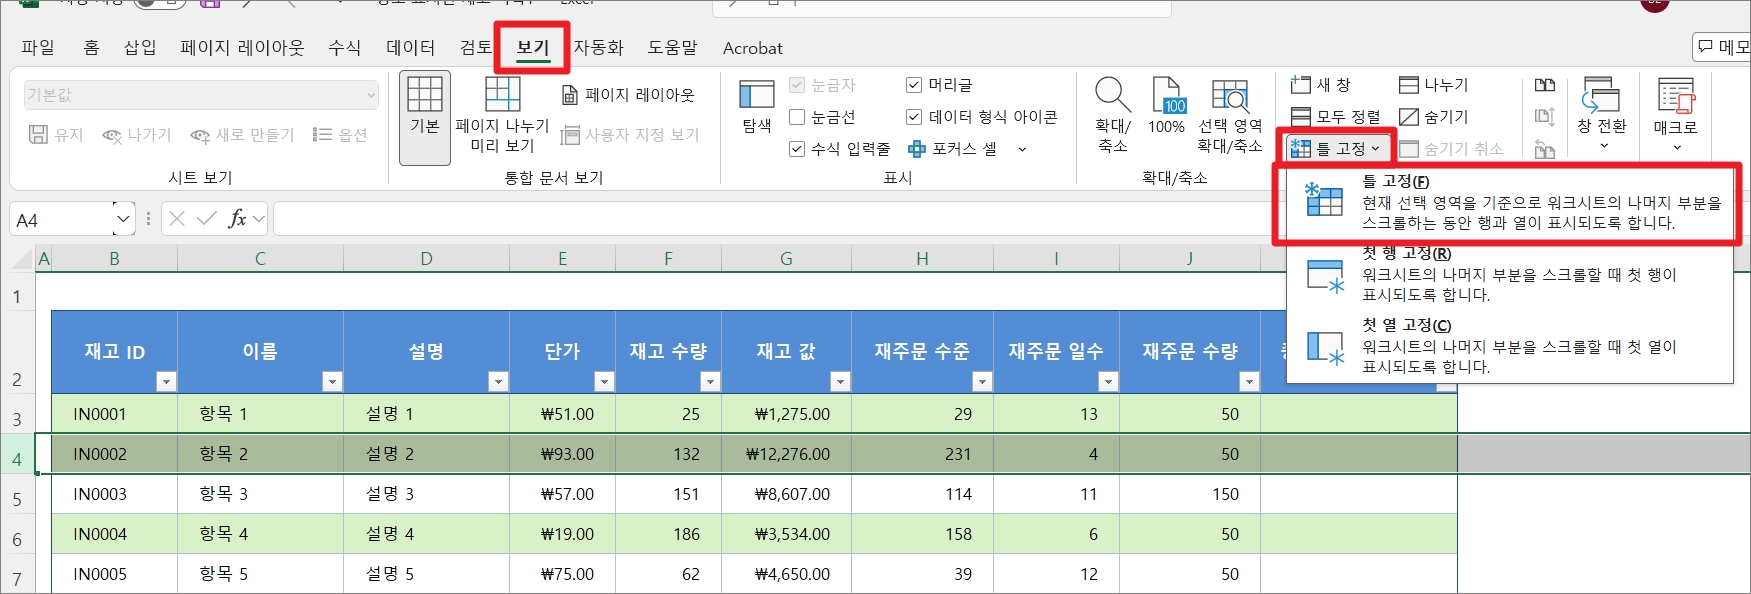Click the formula bar confirm checkmark
1751x594 pixels.
pos(207,218)
